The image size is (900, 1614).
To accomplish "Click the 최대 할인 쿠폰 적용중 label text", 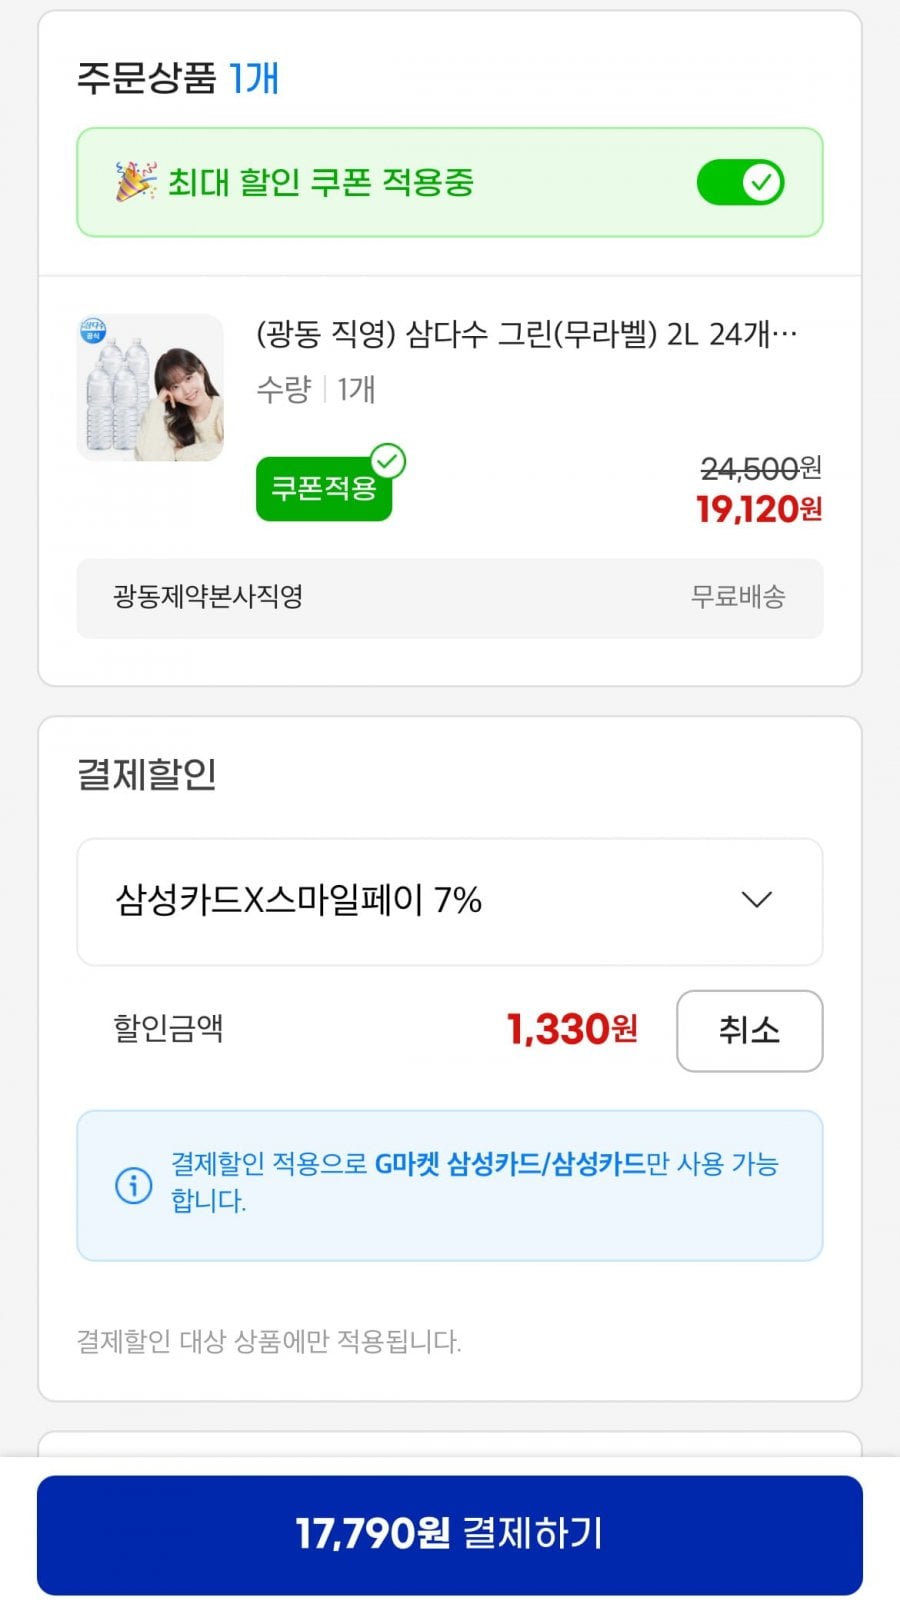I will (320, 183).
